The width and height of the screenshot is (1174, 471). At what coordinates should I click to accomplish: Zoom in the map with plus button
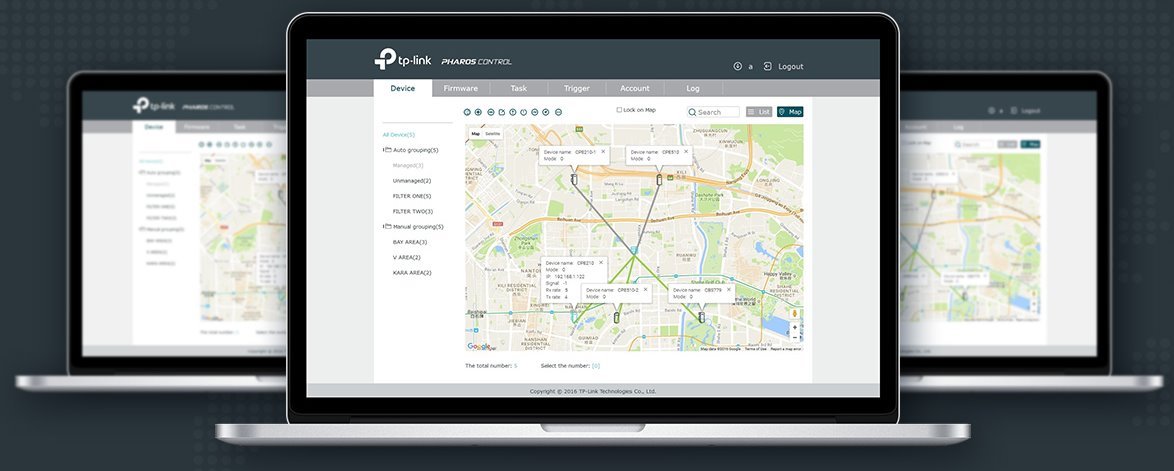point(795,327)
